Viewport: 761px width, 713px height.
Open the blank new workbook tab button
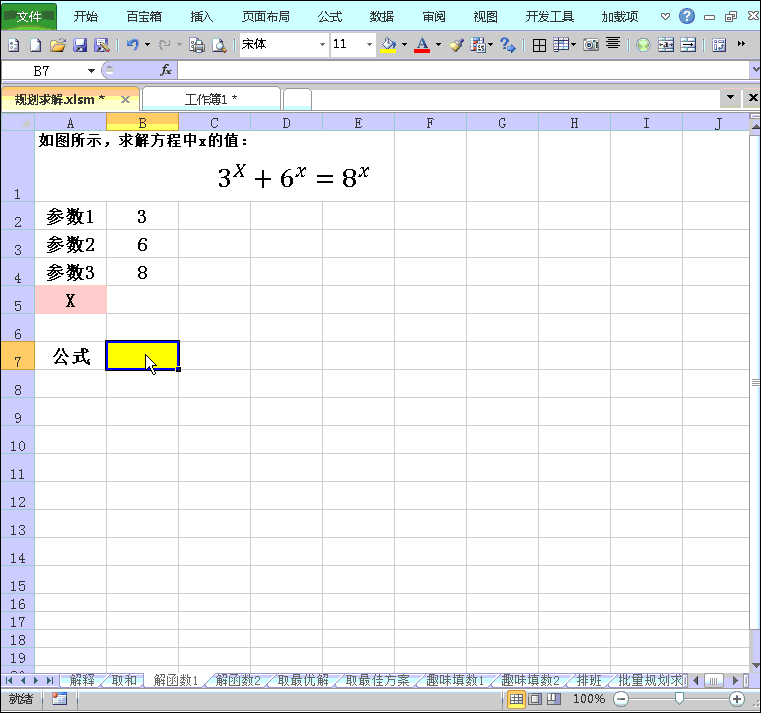point(297,99)
